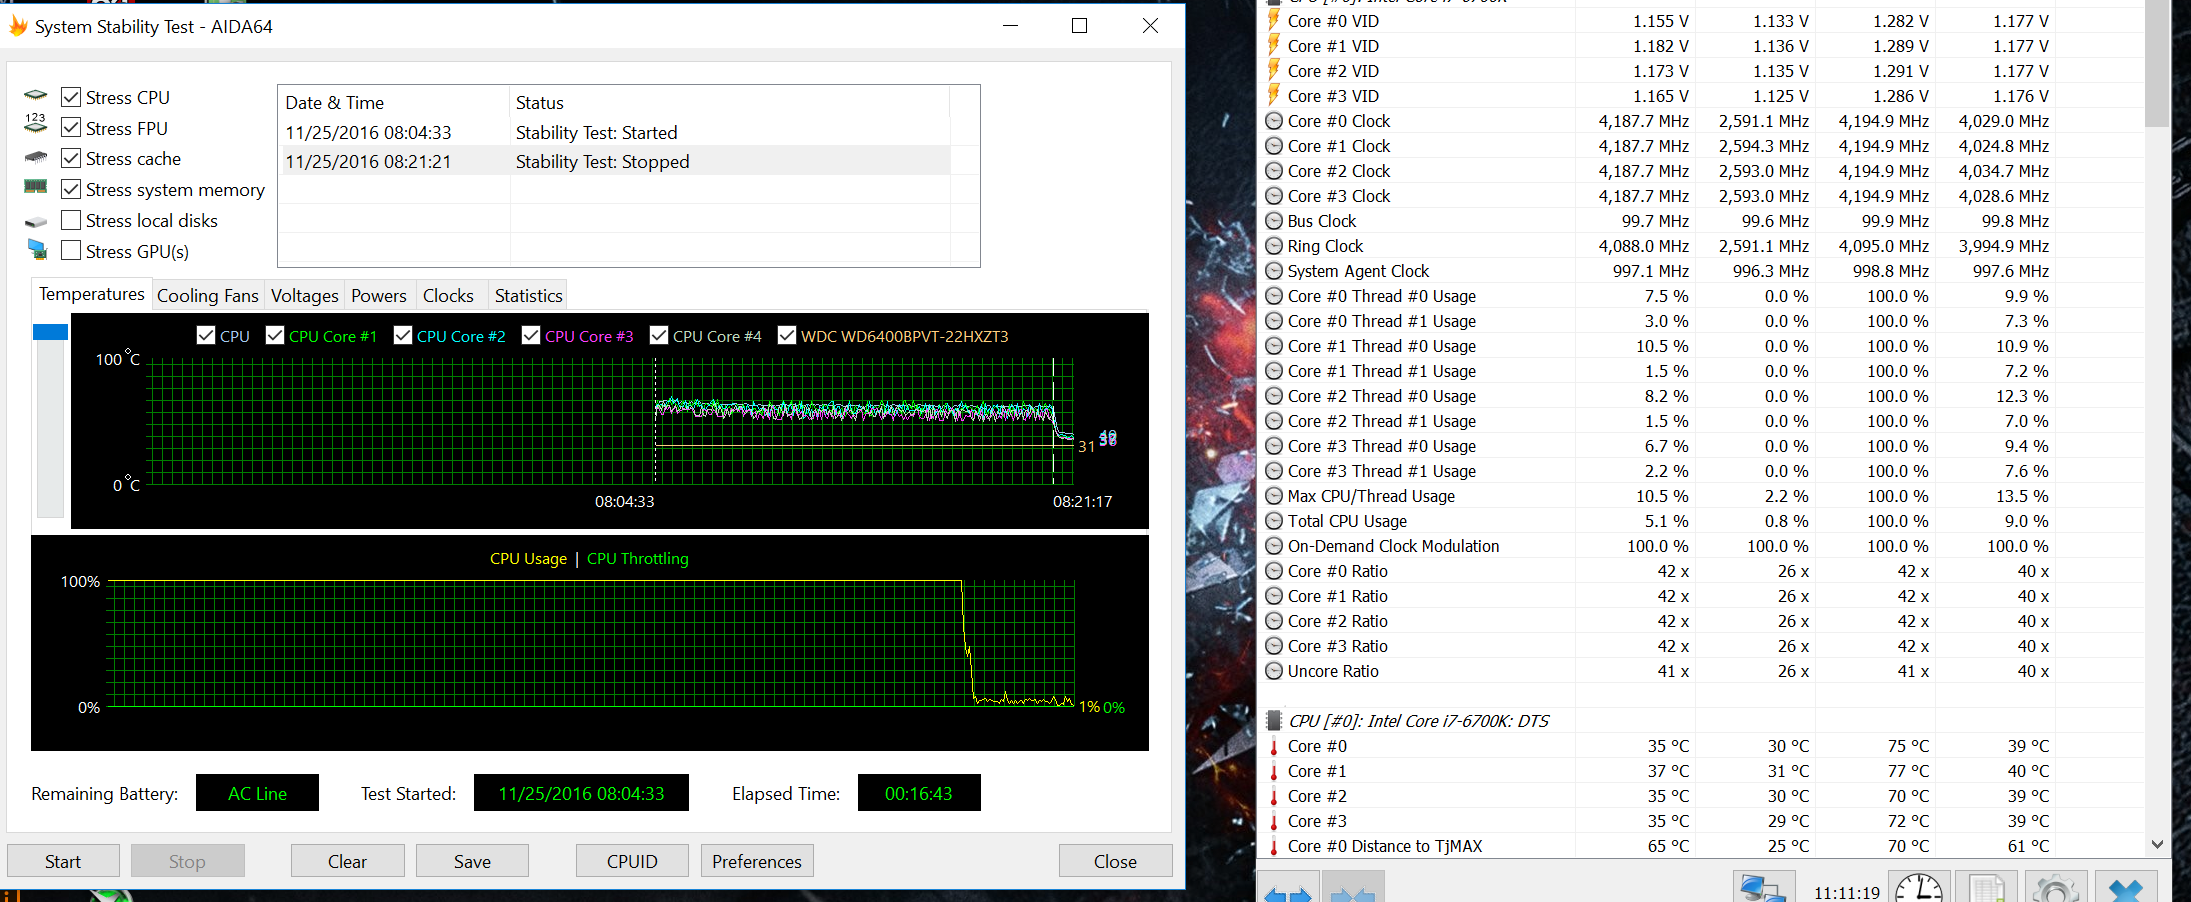
Task: Toggle the CPU Core #3 graph checkbox
Action: click(x=531, y=336)
